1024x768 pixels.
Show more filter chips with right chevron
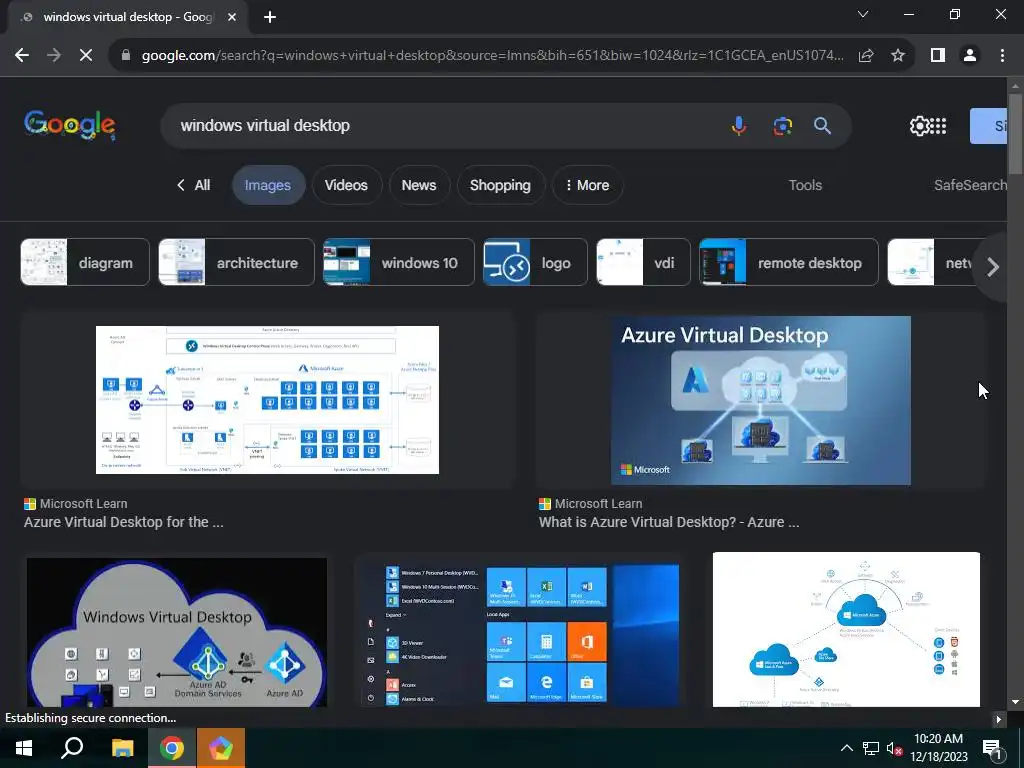point(992,266)
